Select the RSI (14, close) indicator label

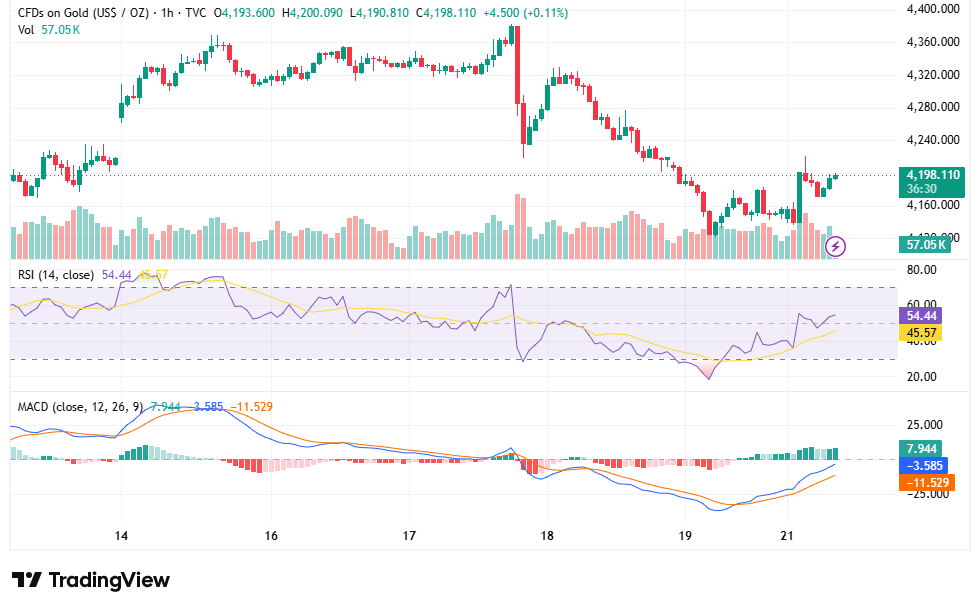(56, 275)
